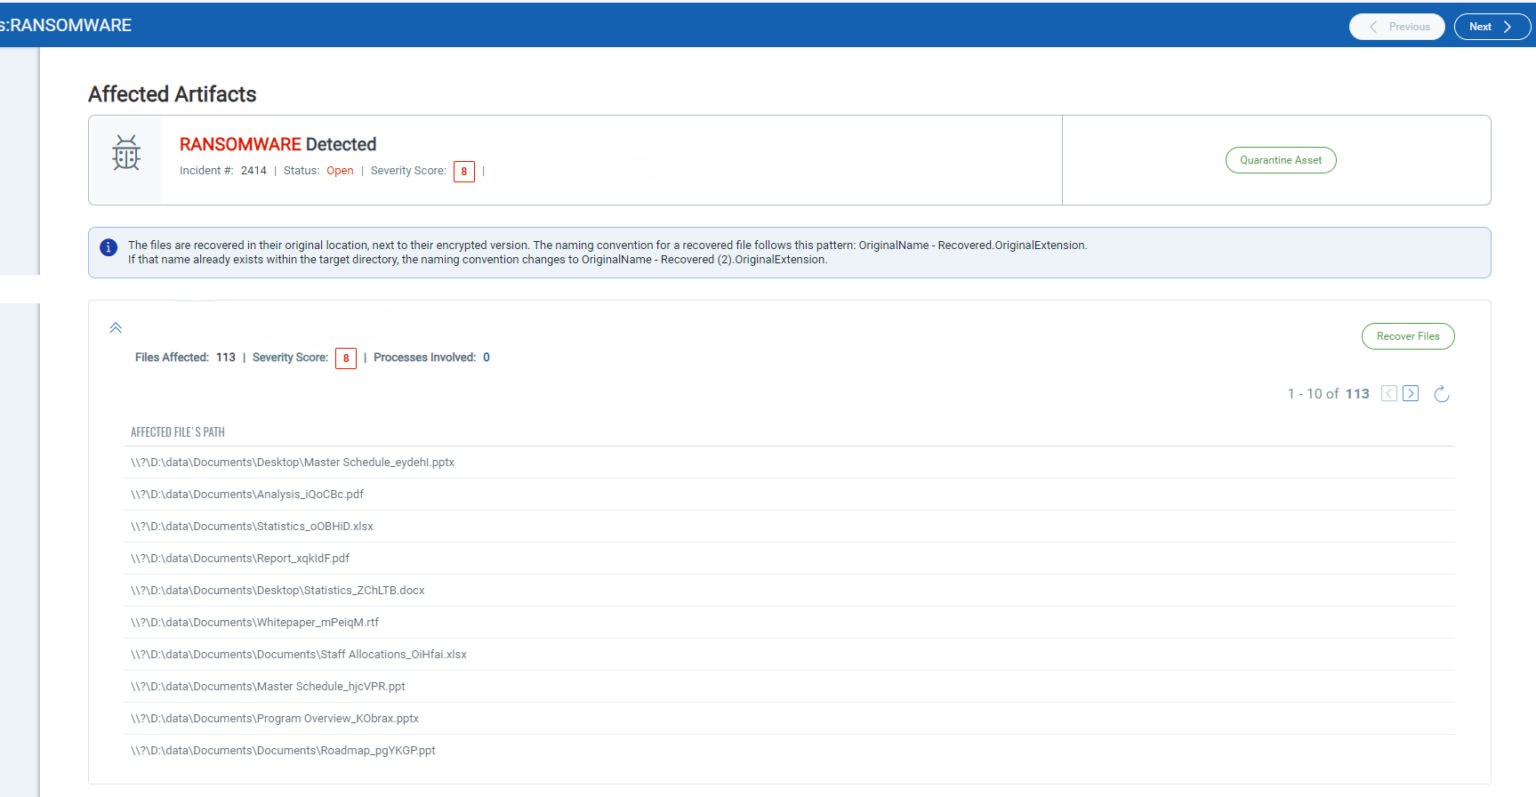Open the next incident with Next
This screenshot has height=797, width=1536.
point(1491,26)
